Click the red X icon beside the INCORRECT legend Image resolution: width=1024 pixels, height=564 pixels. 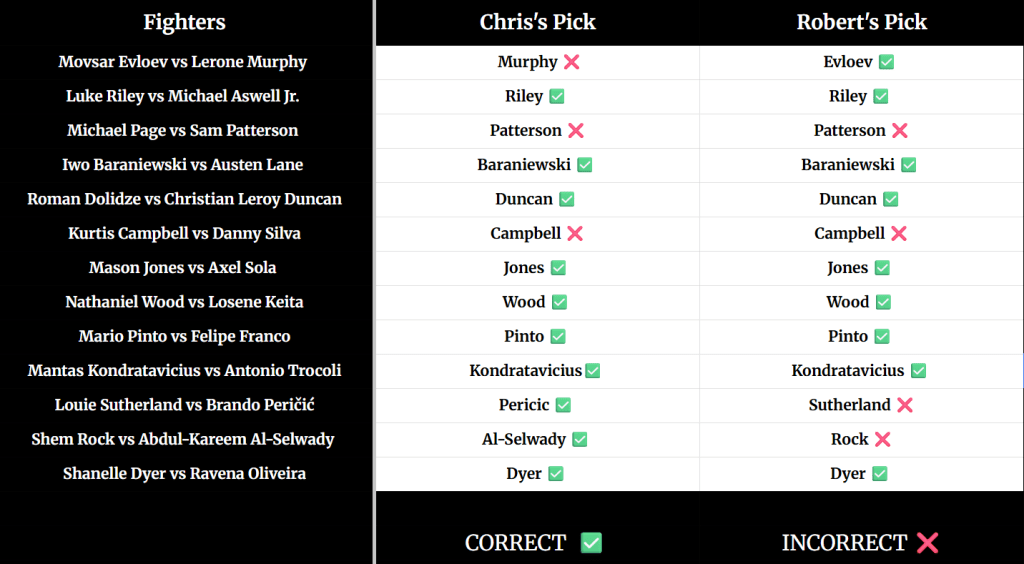[927, 543]
